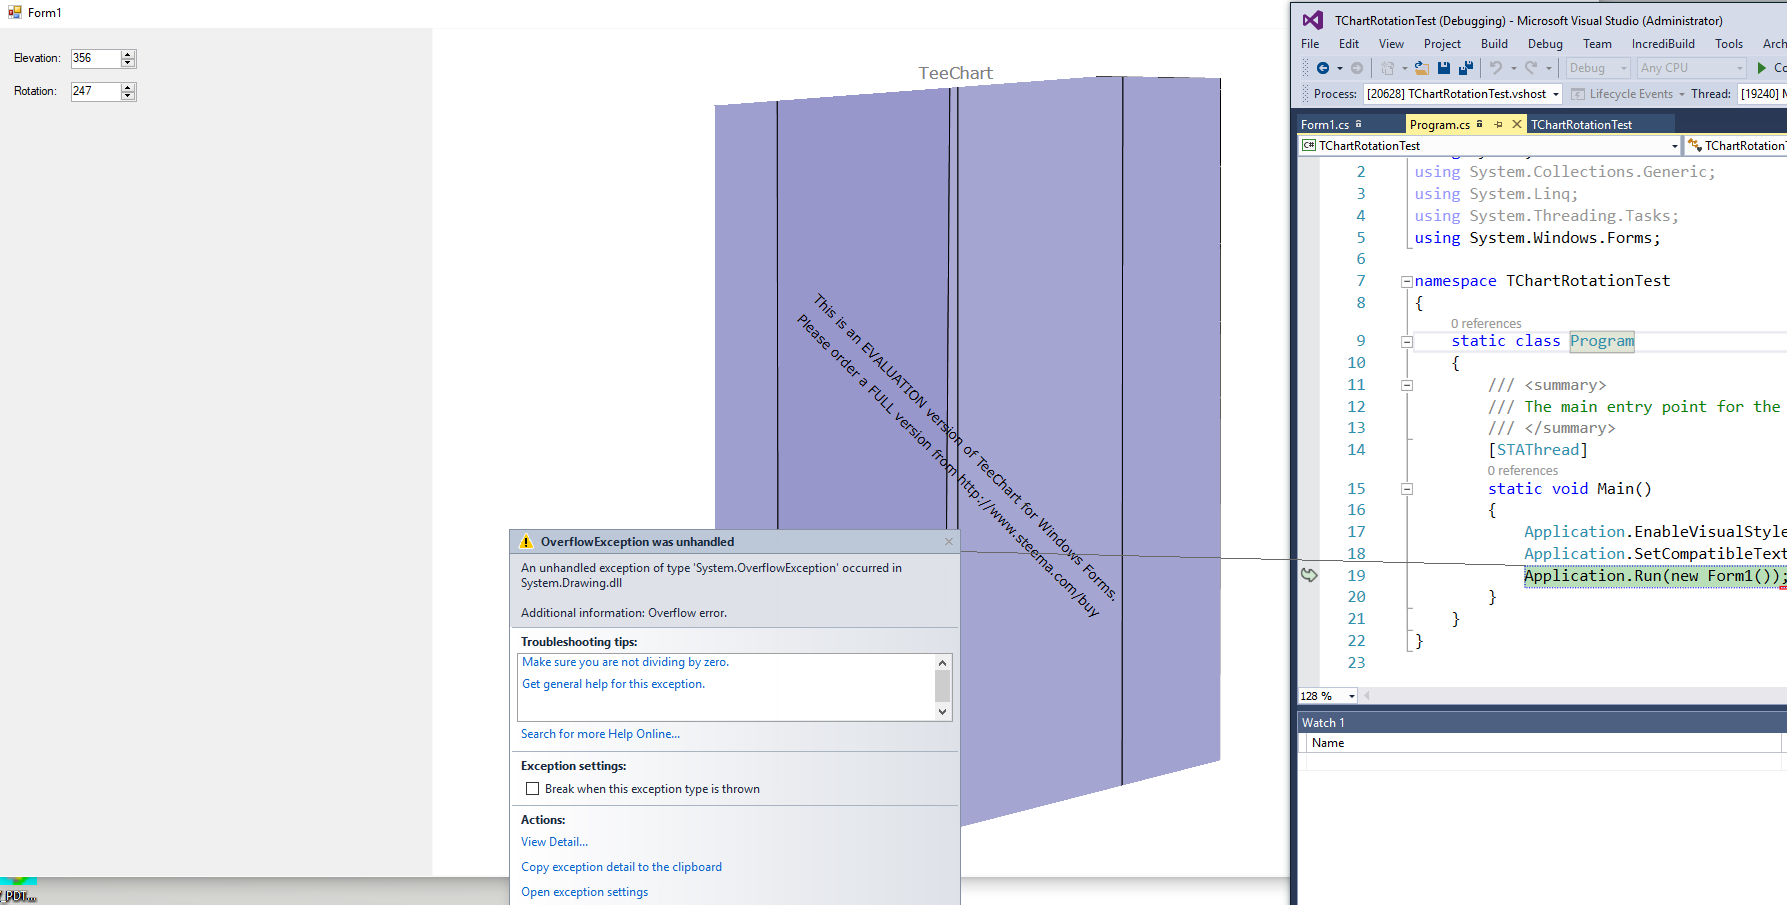Open the Tools menu
Viewport: 1787px width, 905px height.
1728,44
